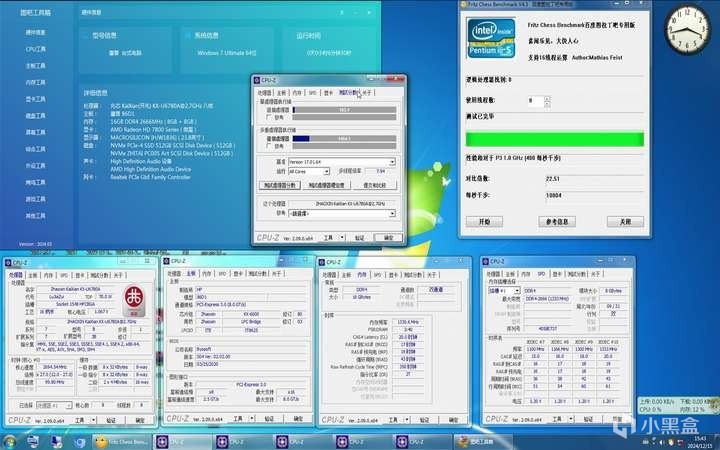Click 验证 in benchmark CPU-Z window
720x450 pixels.
(360, 237)
